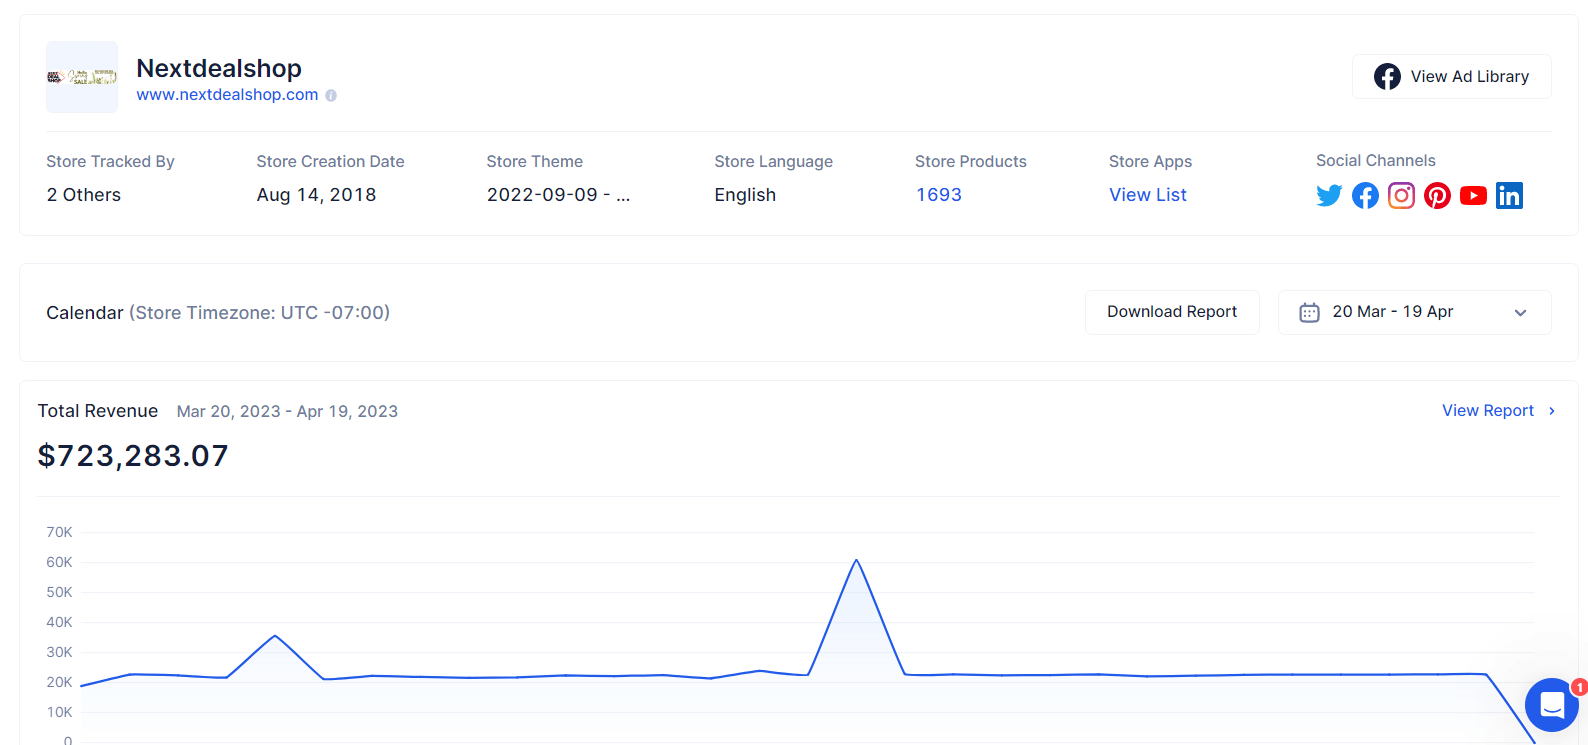The image size is (1588, 745).
Task: Click the 'English' store language value
Action: tap(745, 195)
